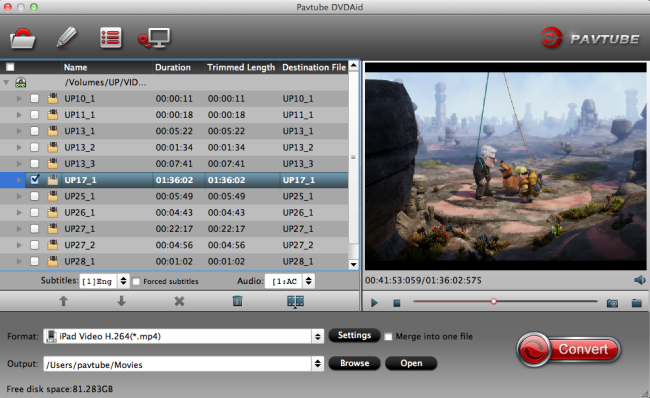Click the Destination File column header
The image size is (650, 398).
click(x=314, y=67)
